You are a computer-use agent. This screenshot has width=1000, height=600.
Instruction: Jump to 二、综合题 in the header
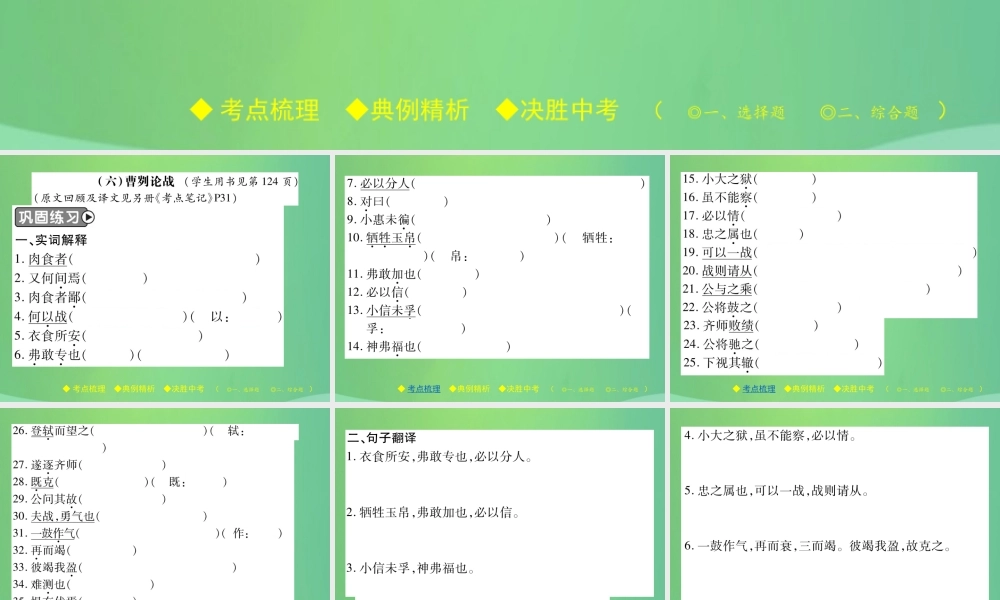[869, 113]
